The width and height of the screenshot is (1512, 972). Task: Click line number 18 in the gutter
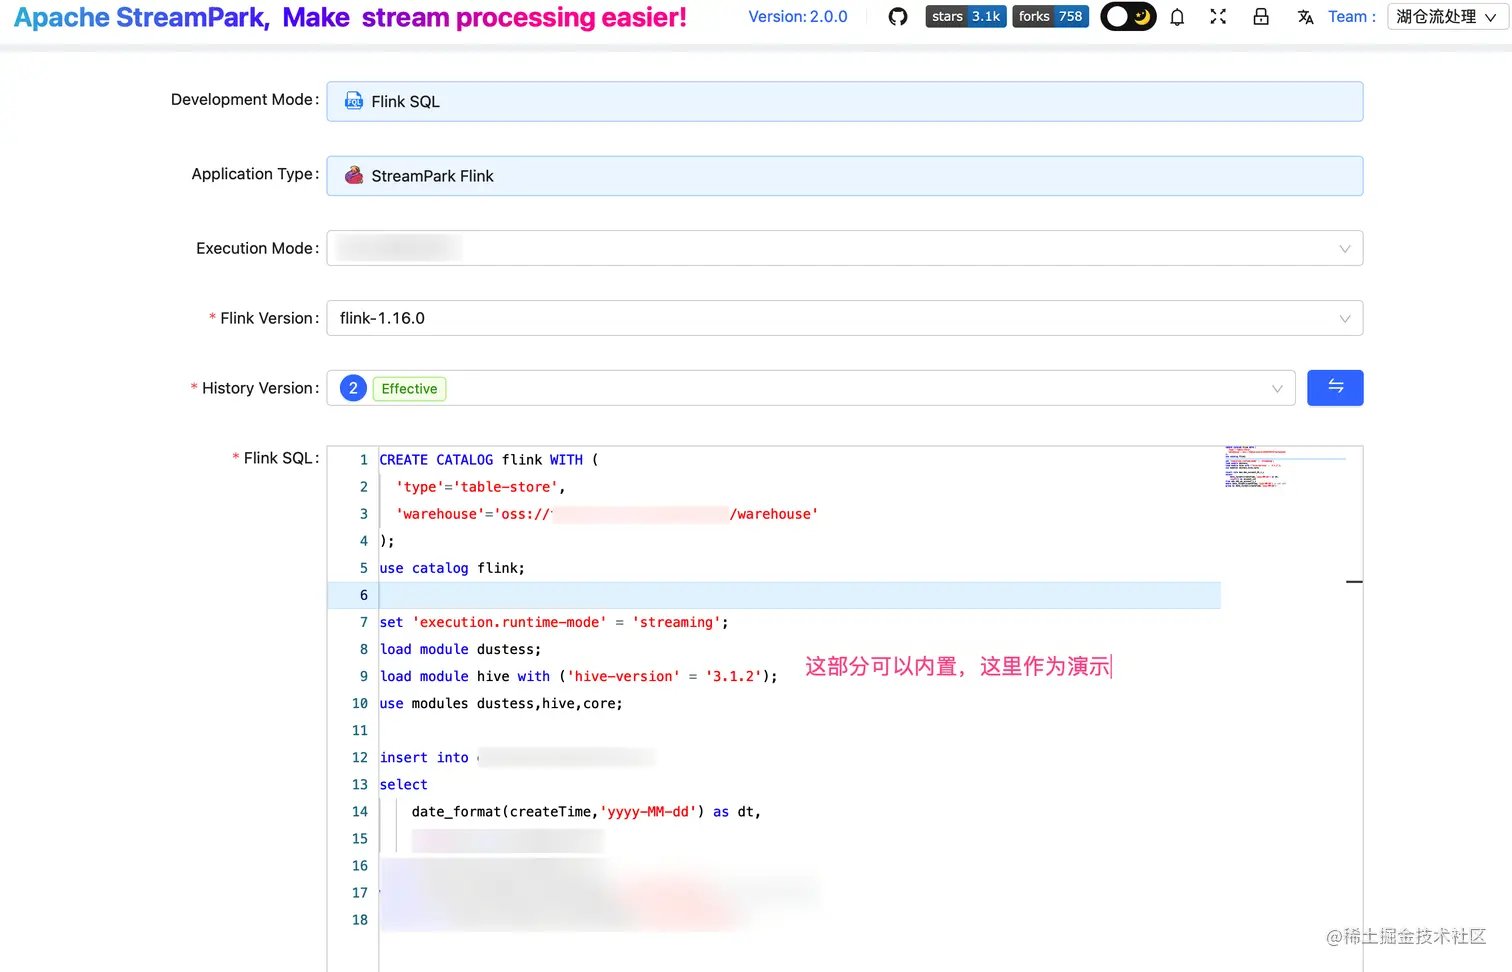pyautogui.click(x=360, y=919)
